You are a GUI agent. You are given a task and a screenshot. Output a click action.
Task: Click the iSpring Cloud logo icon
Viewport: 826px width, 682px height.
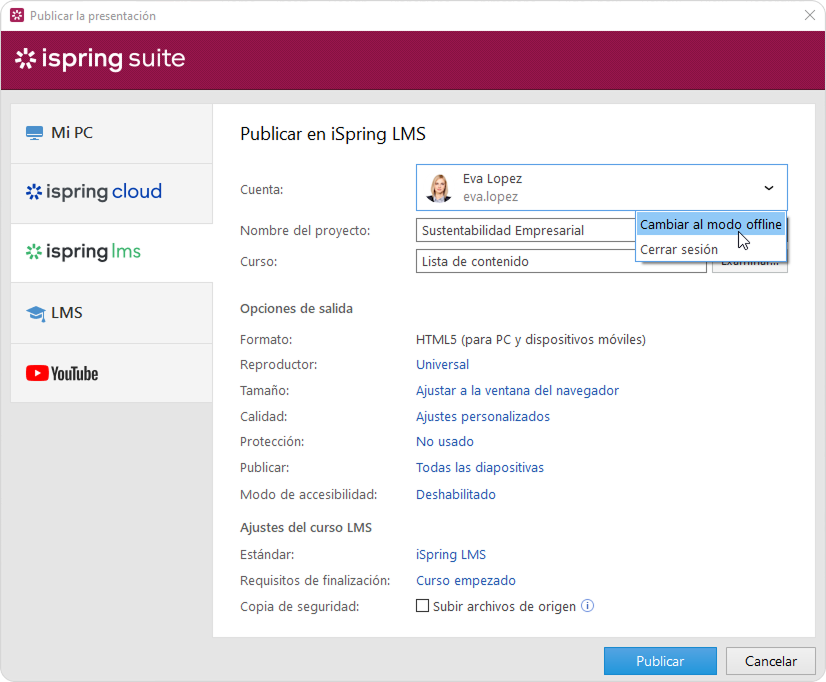pos(34,192)
